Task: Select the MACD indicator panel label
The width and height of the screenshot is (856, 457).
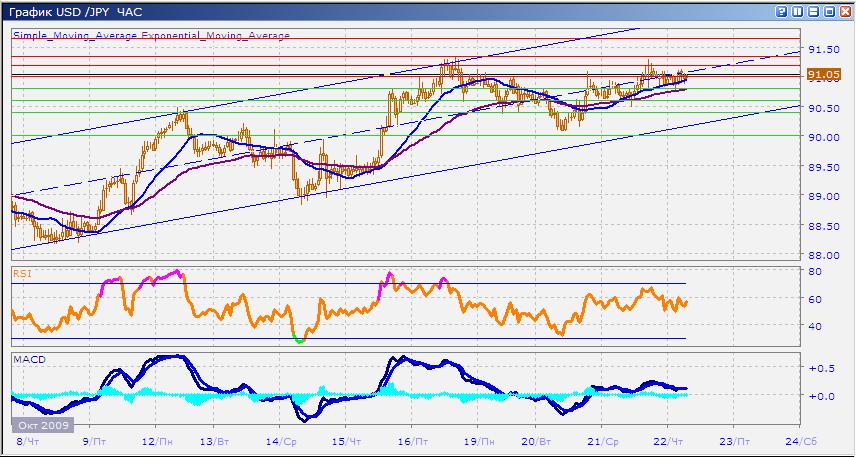Action: tap(26, 358)
